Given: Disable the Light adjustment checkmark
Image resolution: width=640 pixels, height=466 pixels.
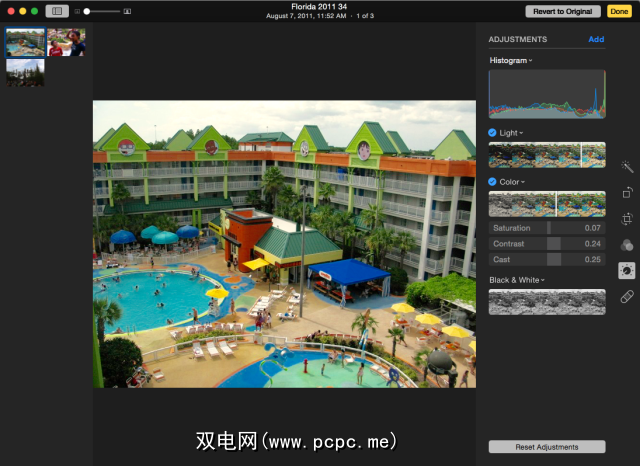Looking at the screenshot, I should pos(492,133).
